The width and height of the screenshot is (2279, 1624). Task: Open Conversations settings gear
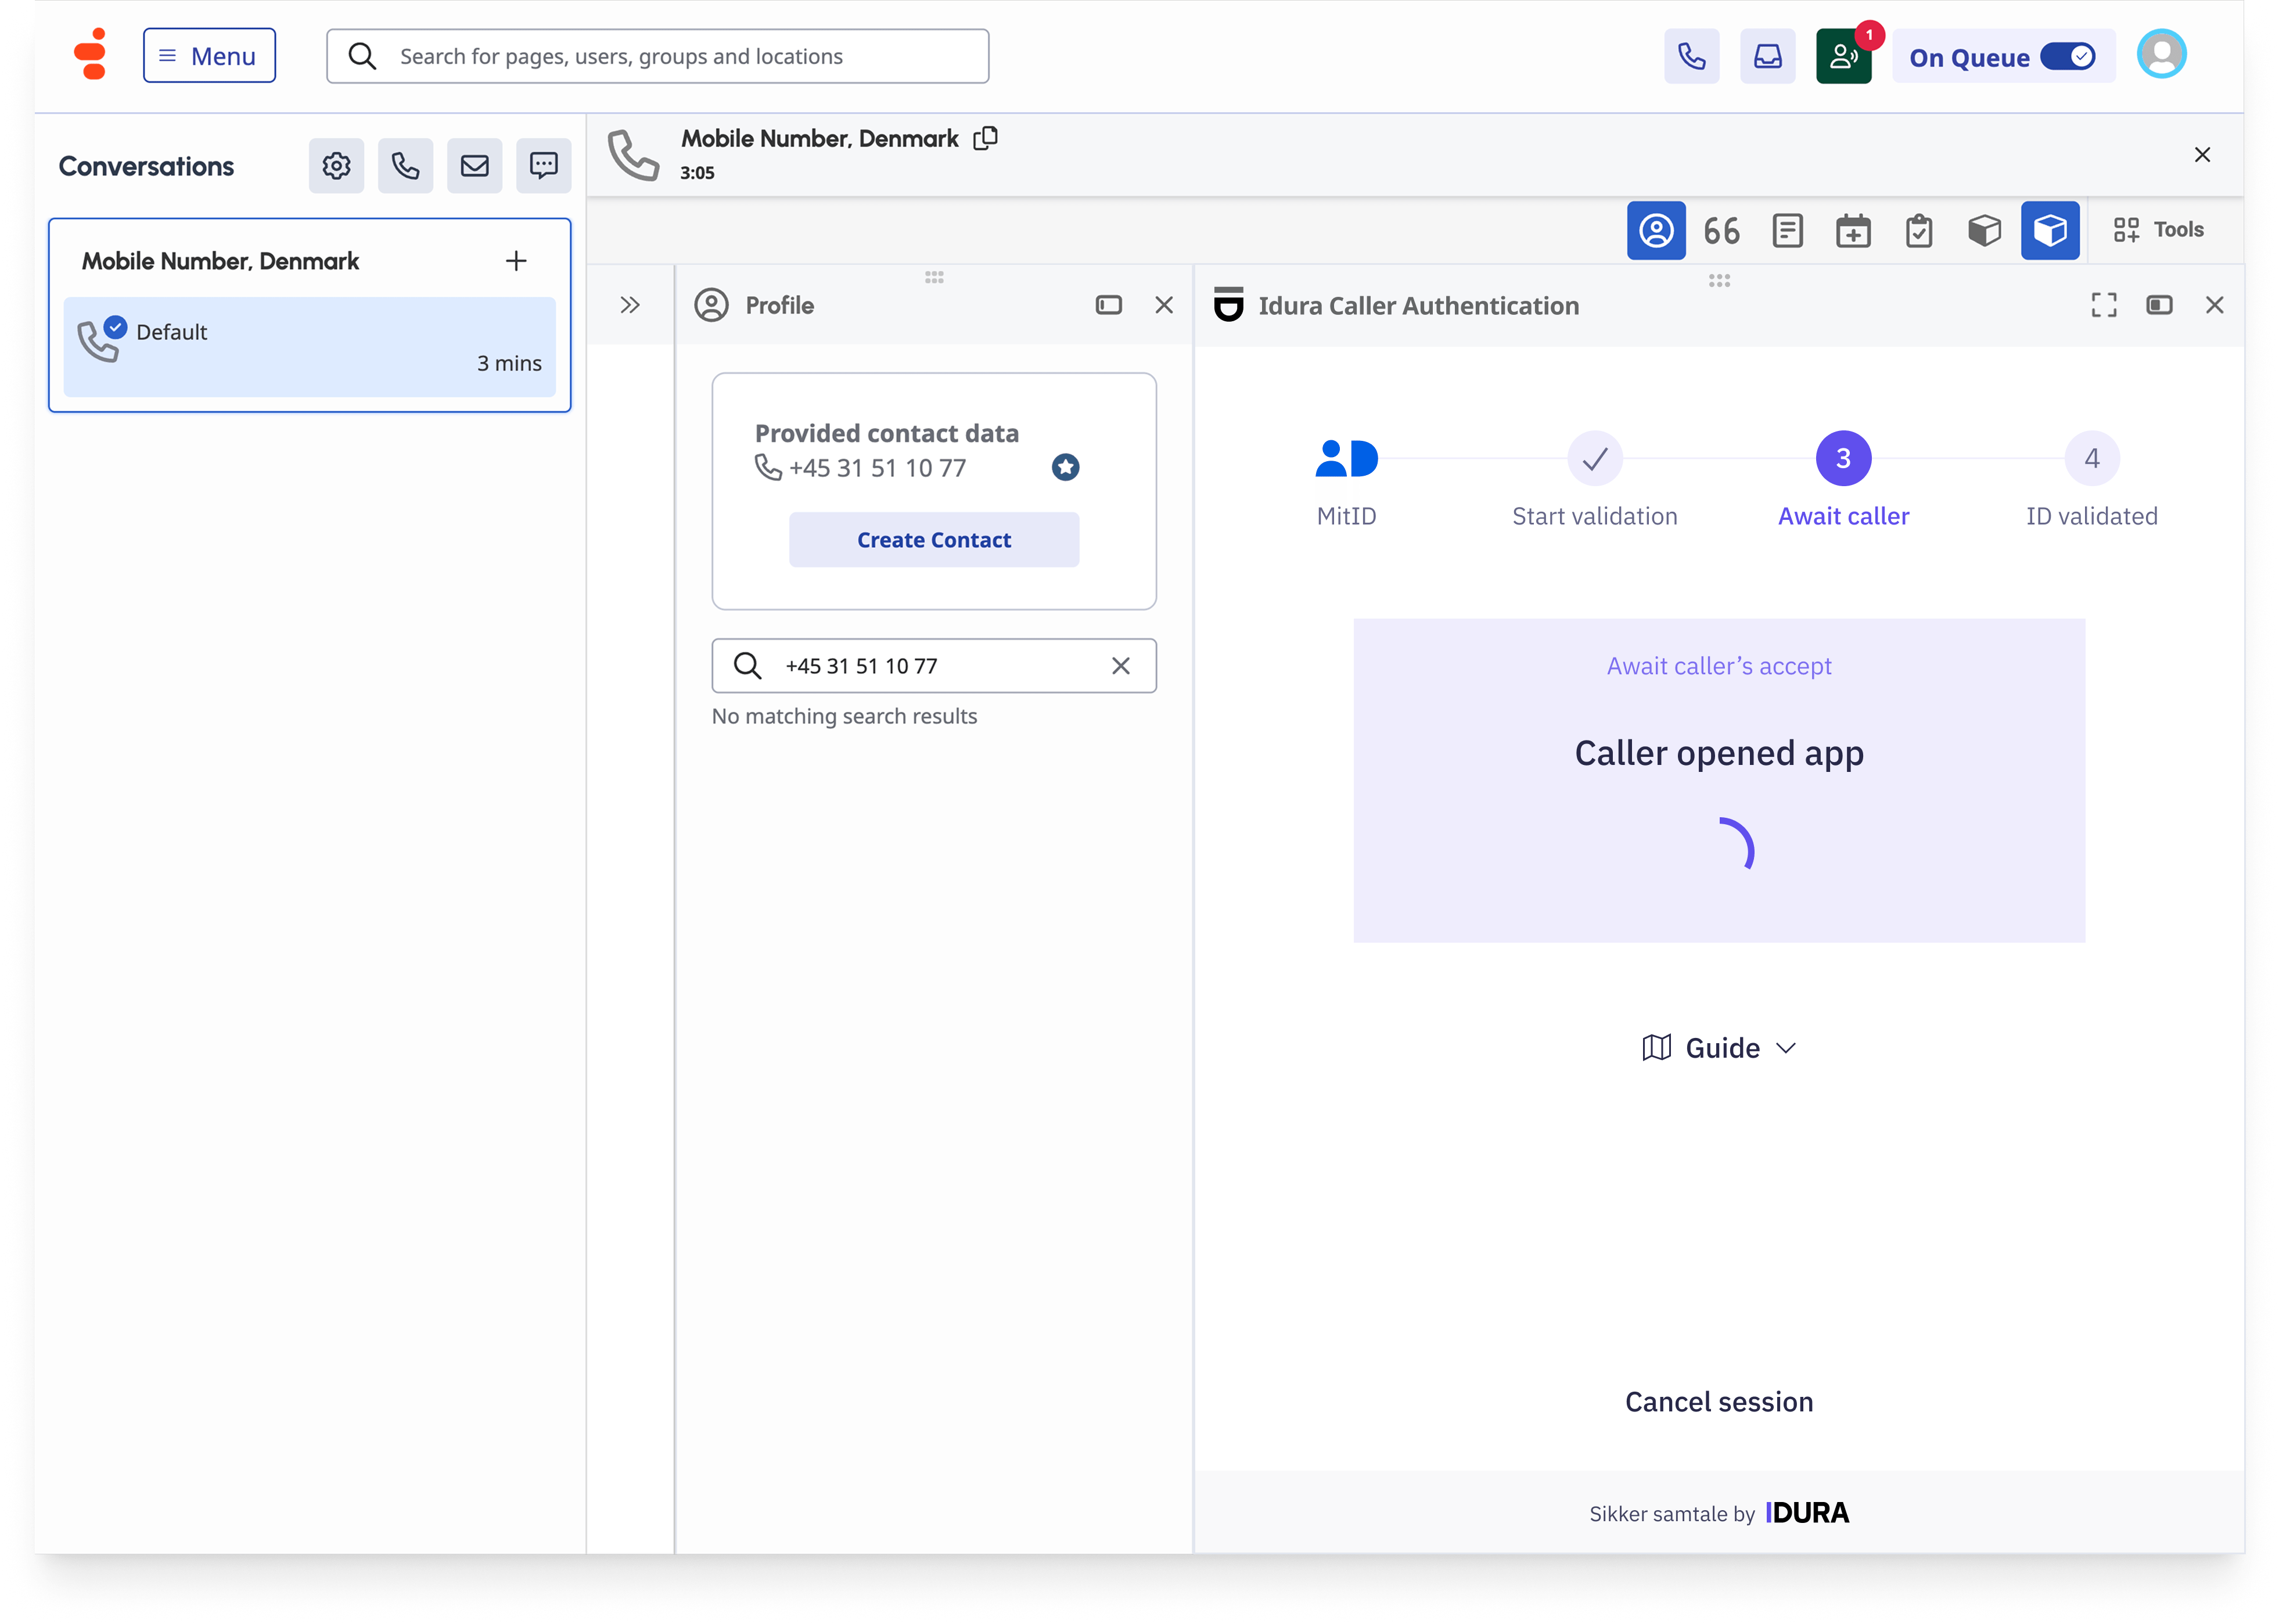(x=336, y=166)
